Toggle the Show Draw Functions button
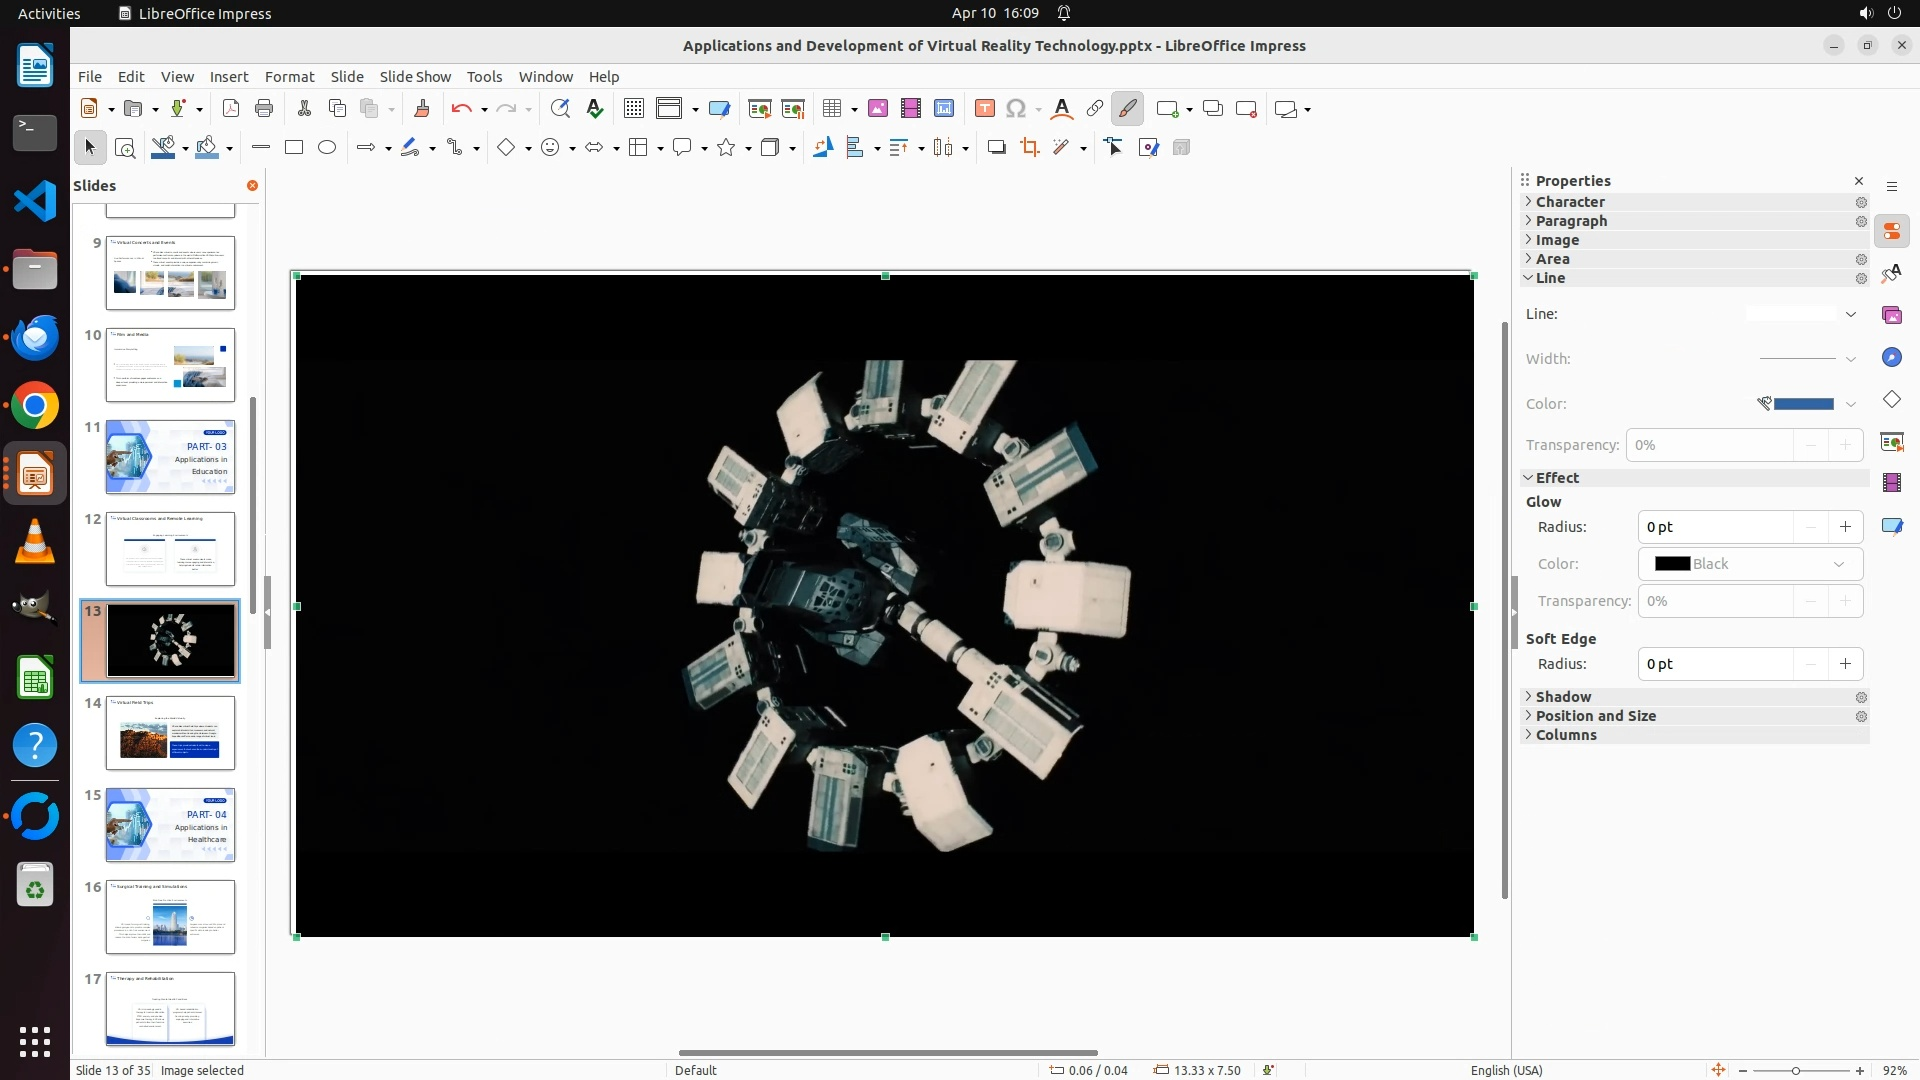 click(x=1127, y=109)
